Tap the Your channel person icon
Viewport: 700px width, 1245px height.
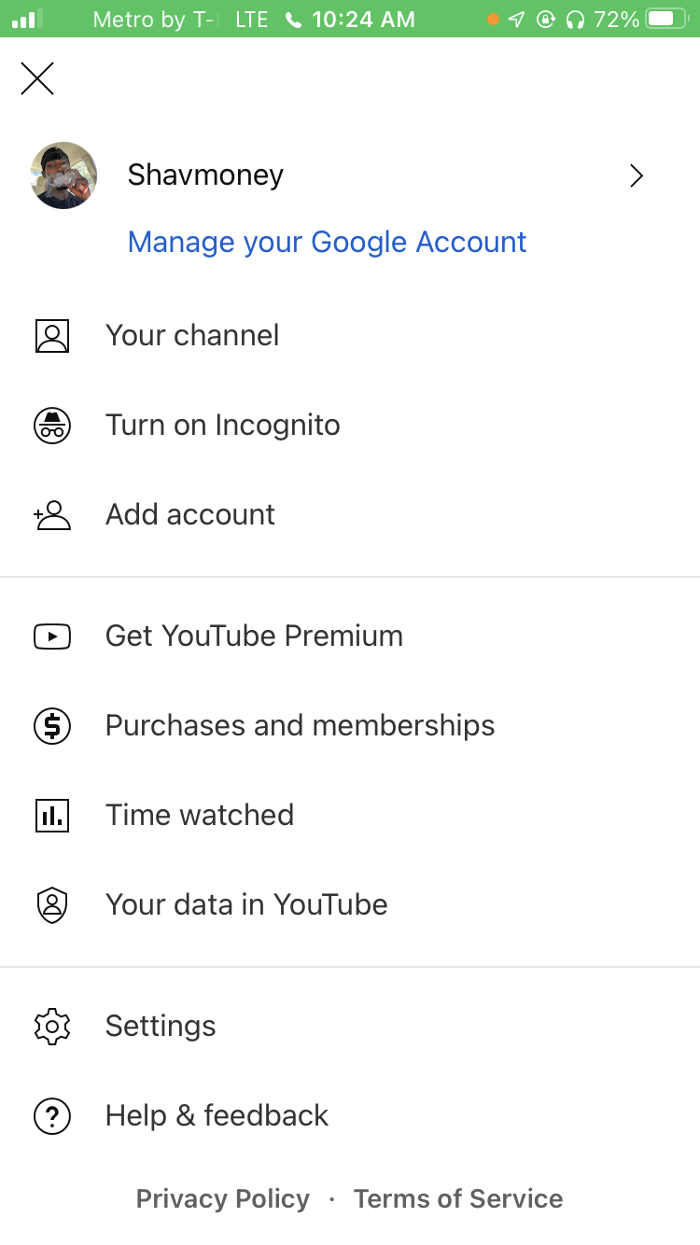(x=52, y=336)
